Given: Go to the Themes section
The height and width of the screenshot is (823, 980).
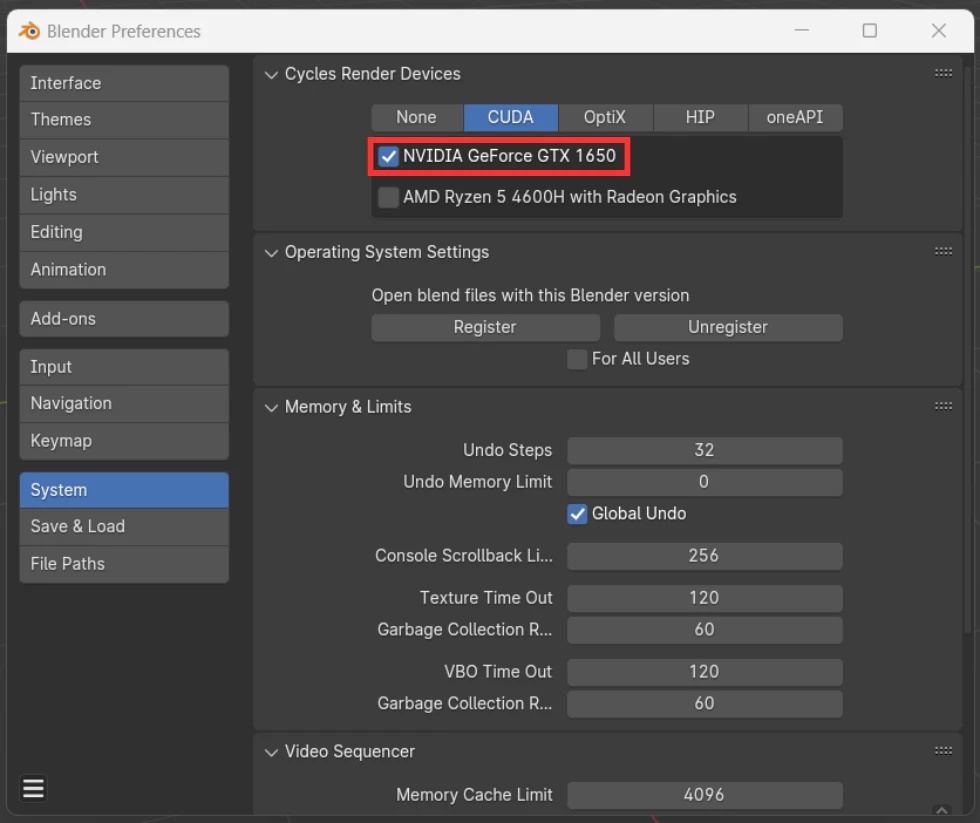Looking at the screenshot, I should click(x=124, y=119).
